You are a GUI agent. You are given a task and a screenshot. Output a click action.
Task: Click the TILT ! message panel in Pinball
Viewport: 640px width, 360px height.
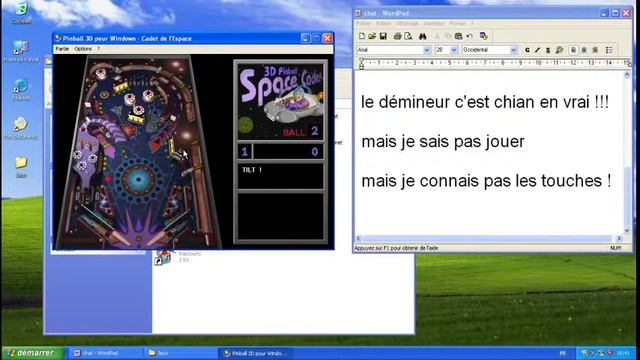[280, 176]
